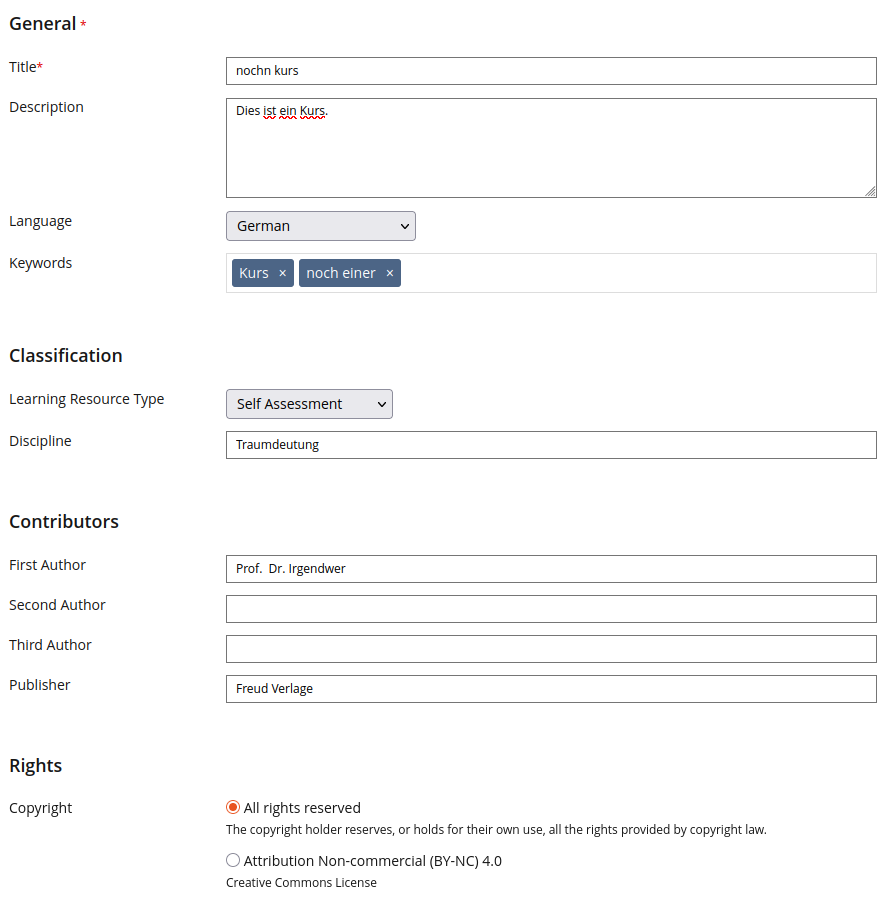Click the 'Attribution Non-commercial (BY-NC) 4.0' label

[372, 861]
